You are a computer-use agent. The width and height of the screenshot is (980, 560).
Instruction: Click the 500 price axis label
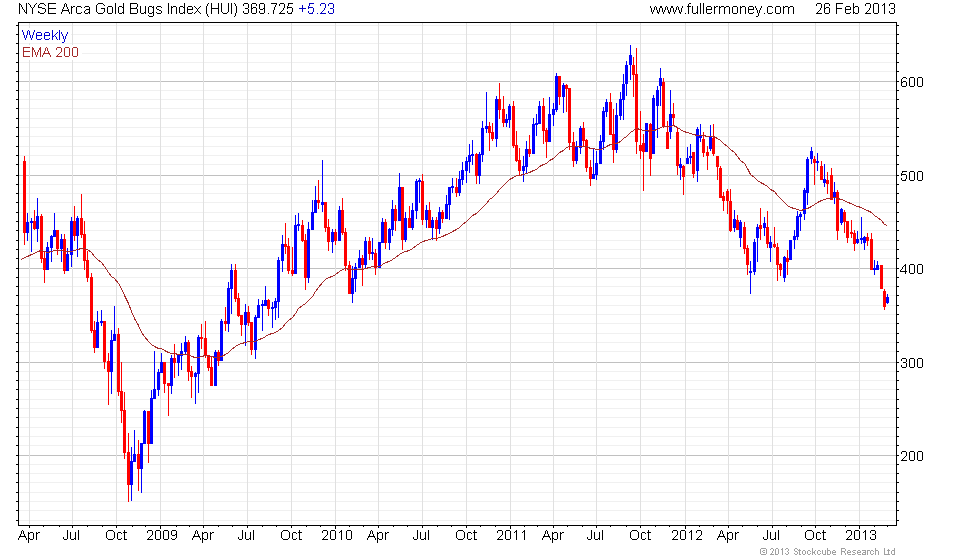pos(911,176)
